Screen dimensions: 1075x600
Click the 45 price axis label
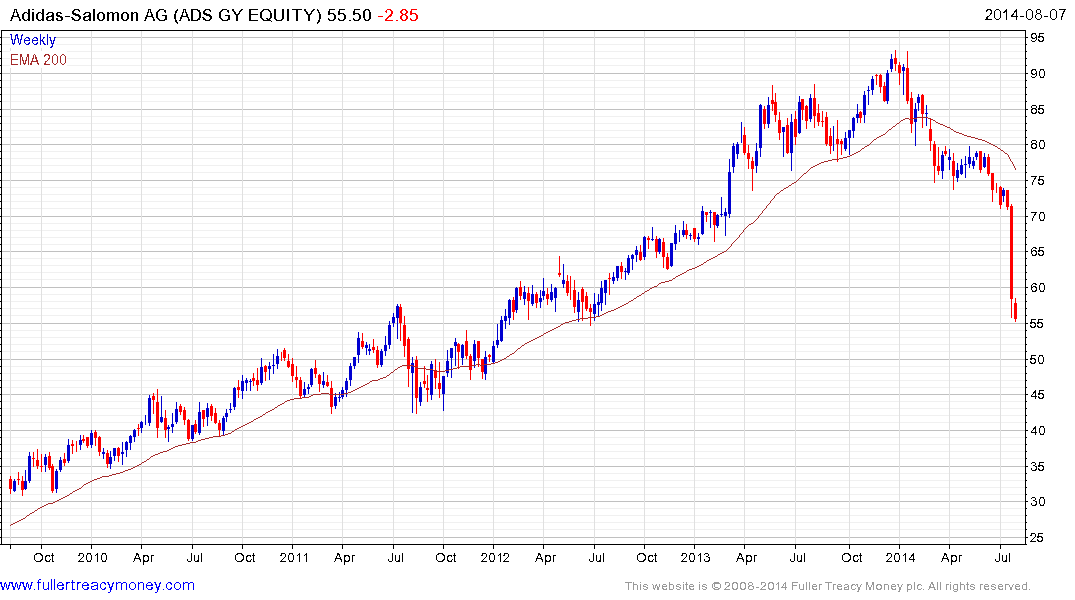(1037, 395)
